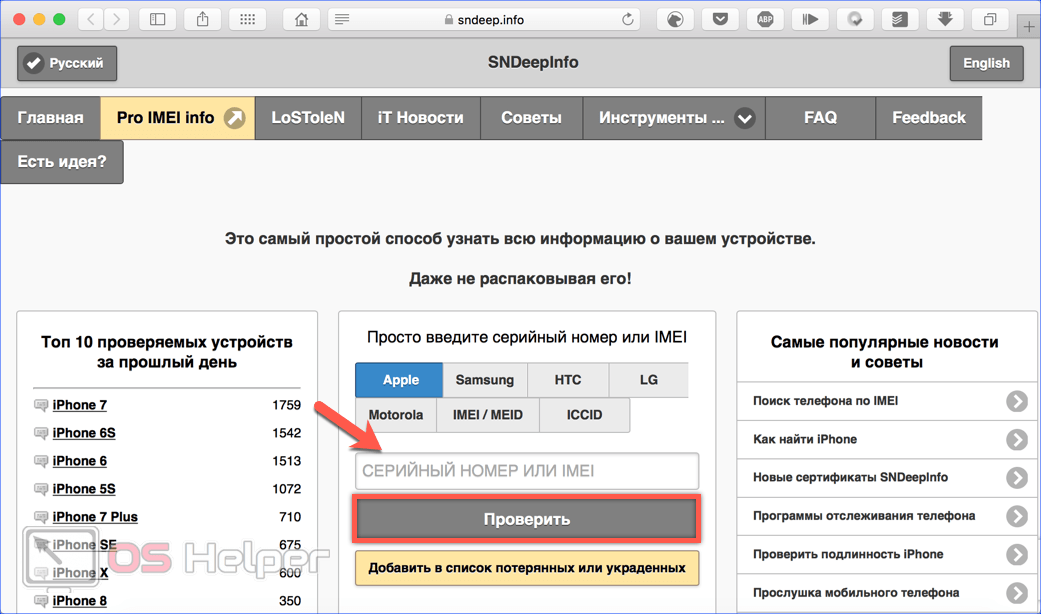Add to lost or stolen list button
The height and width of the screenshot is (614, 1041).
point(527,568)
